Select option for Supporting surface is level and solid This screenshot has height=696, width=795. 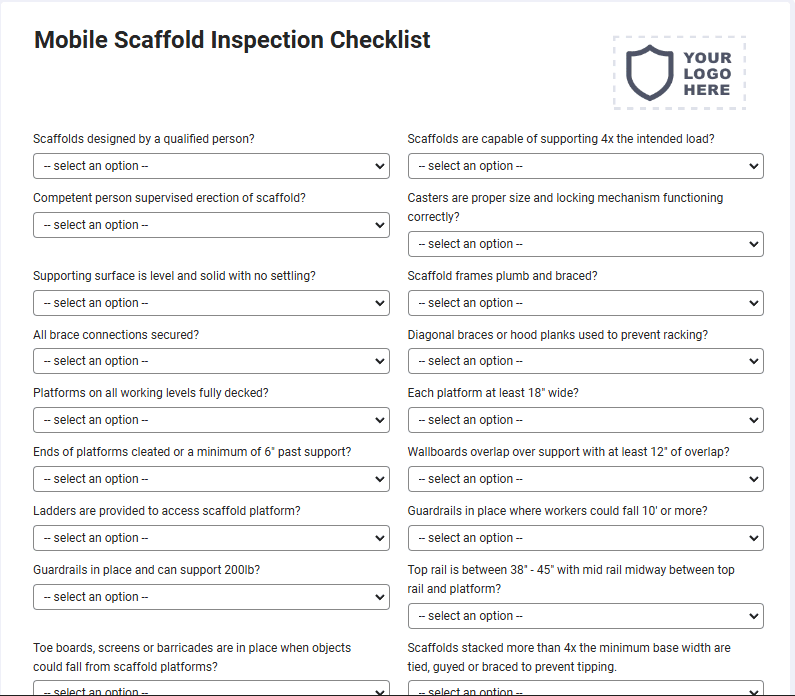pyautogui.click(x=211, y=303)
